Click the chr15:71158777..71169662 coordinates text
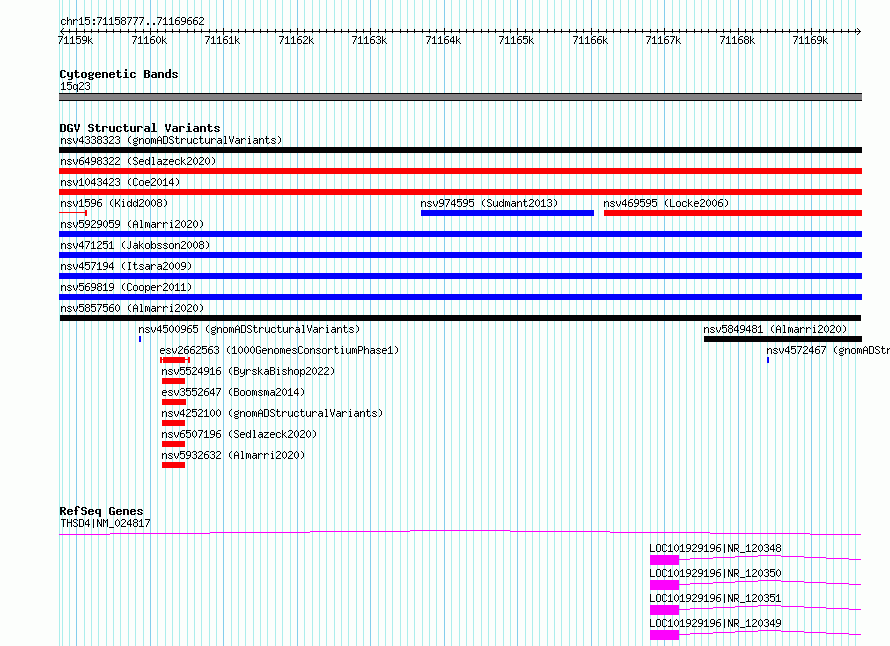The height and width of the screenshot is (646, 890). click(x=132, y=21)
